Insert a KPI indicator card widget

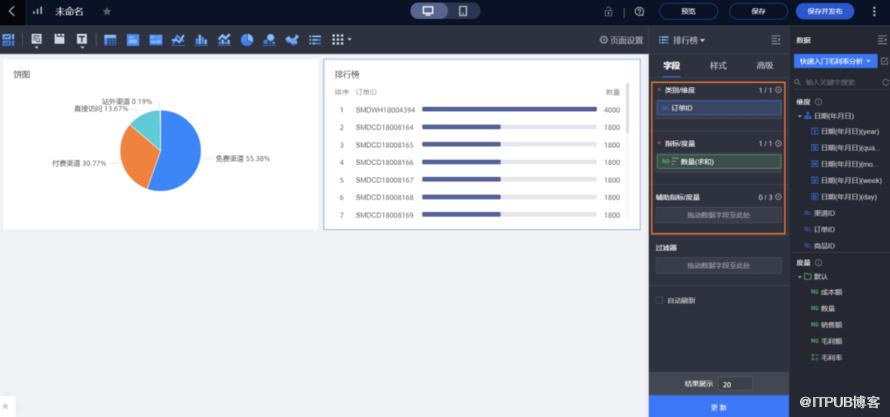133,40
